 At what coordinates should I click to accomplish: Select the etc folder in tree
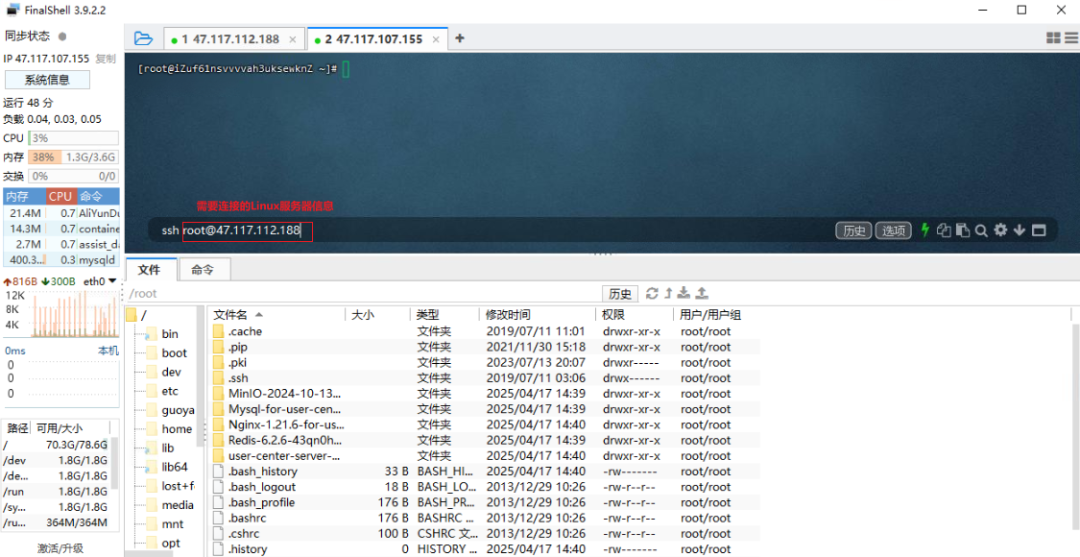pos(169,391)
